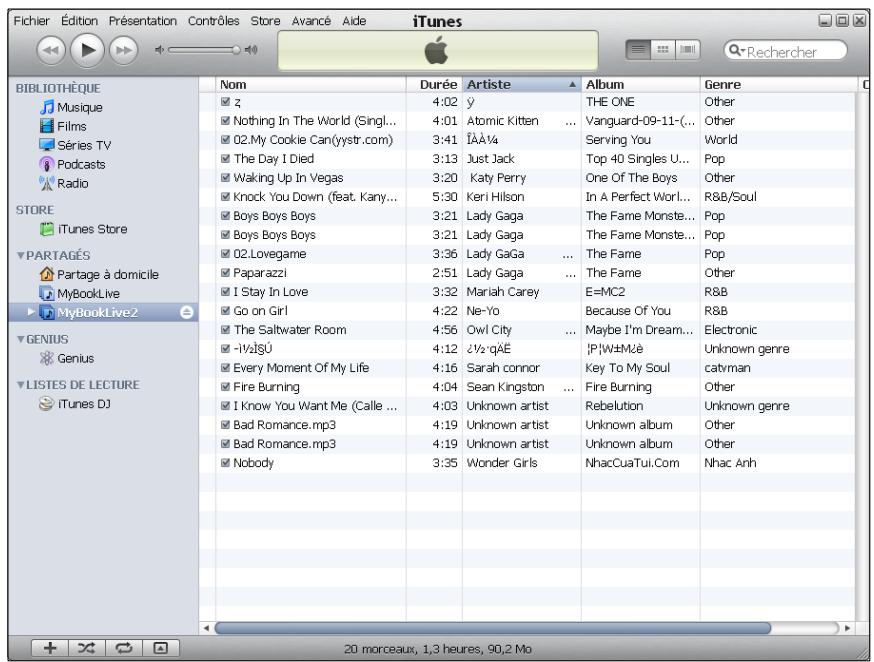
Task: Switch to Cover Flow view button
Action: (x=688, y=50)
